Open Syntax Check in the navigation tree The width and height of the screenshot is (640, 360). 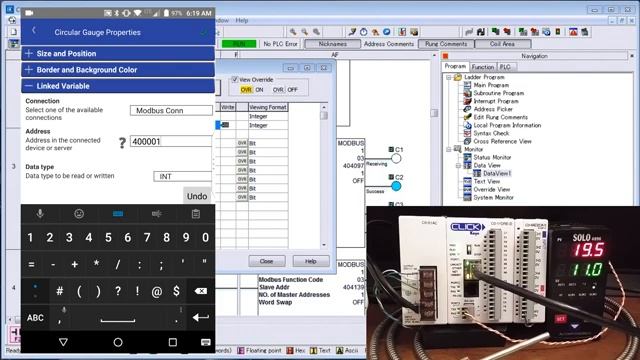coord(491,133)
